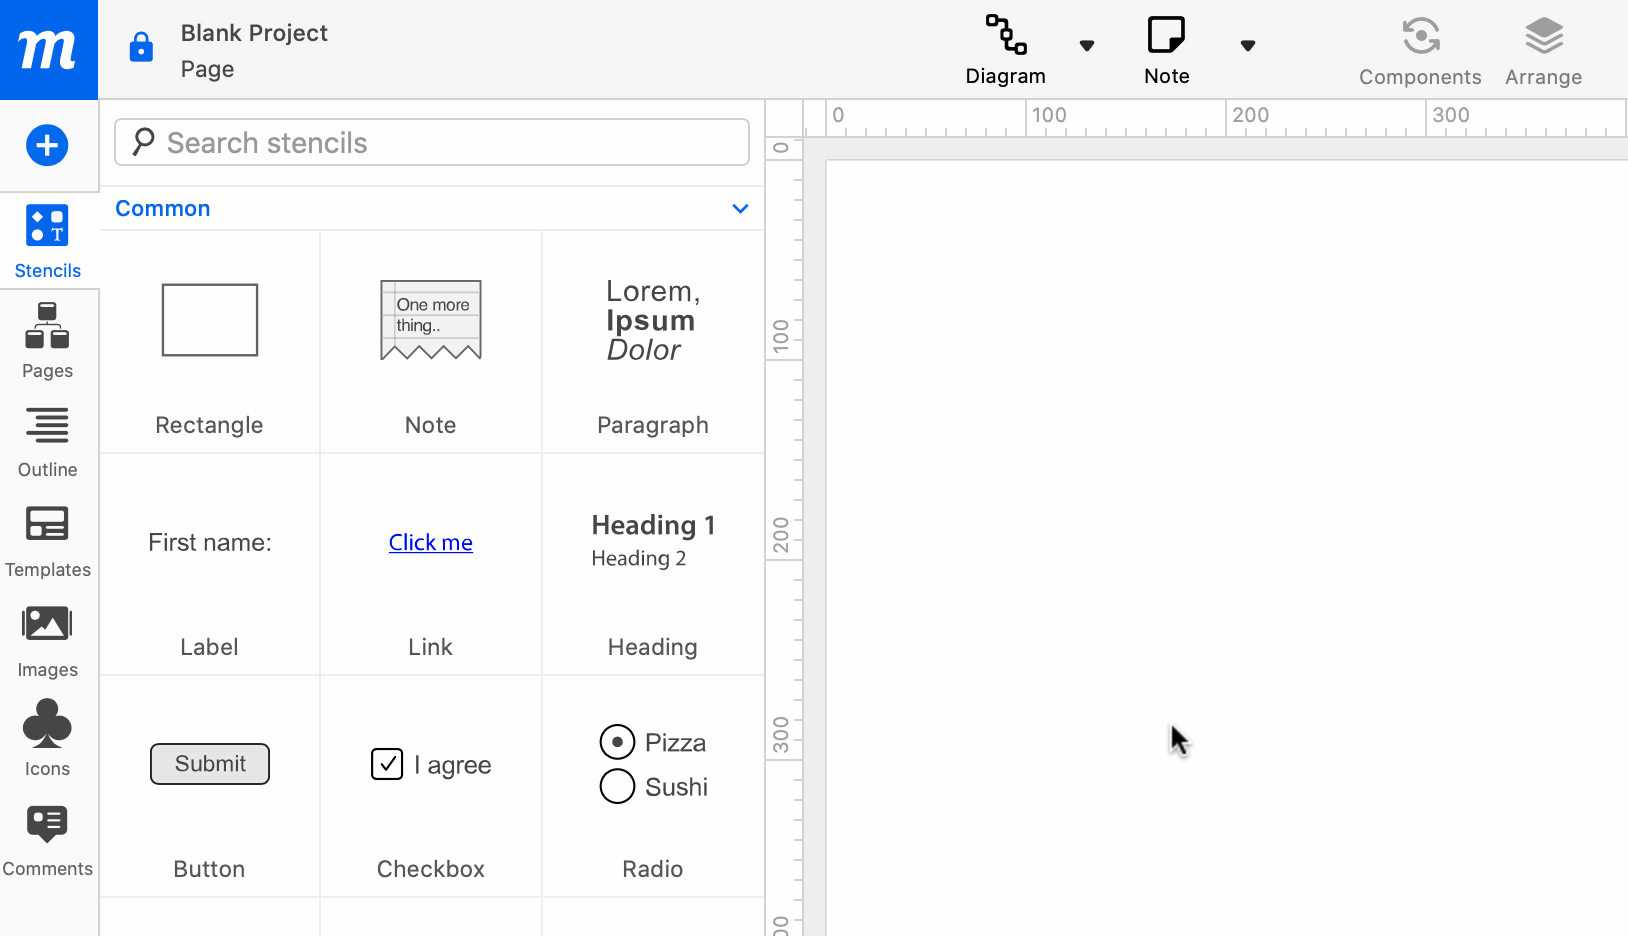Viewport: 1628px width, 936px height.
Task: Open the Templates panel
Action: [47, 541]
